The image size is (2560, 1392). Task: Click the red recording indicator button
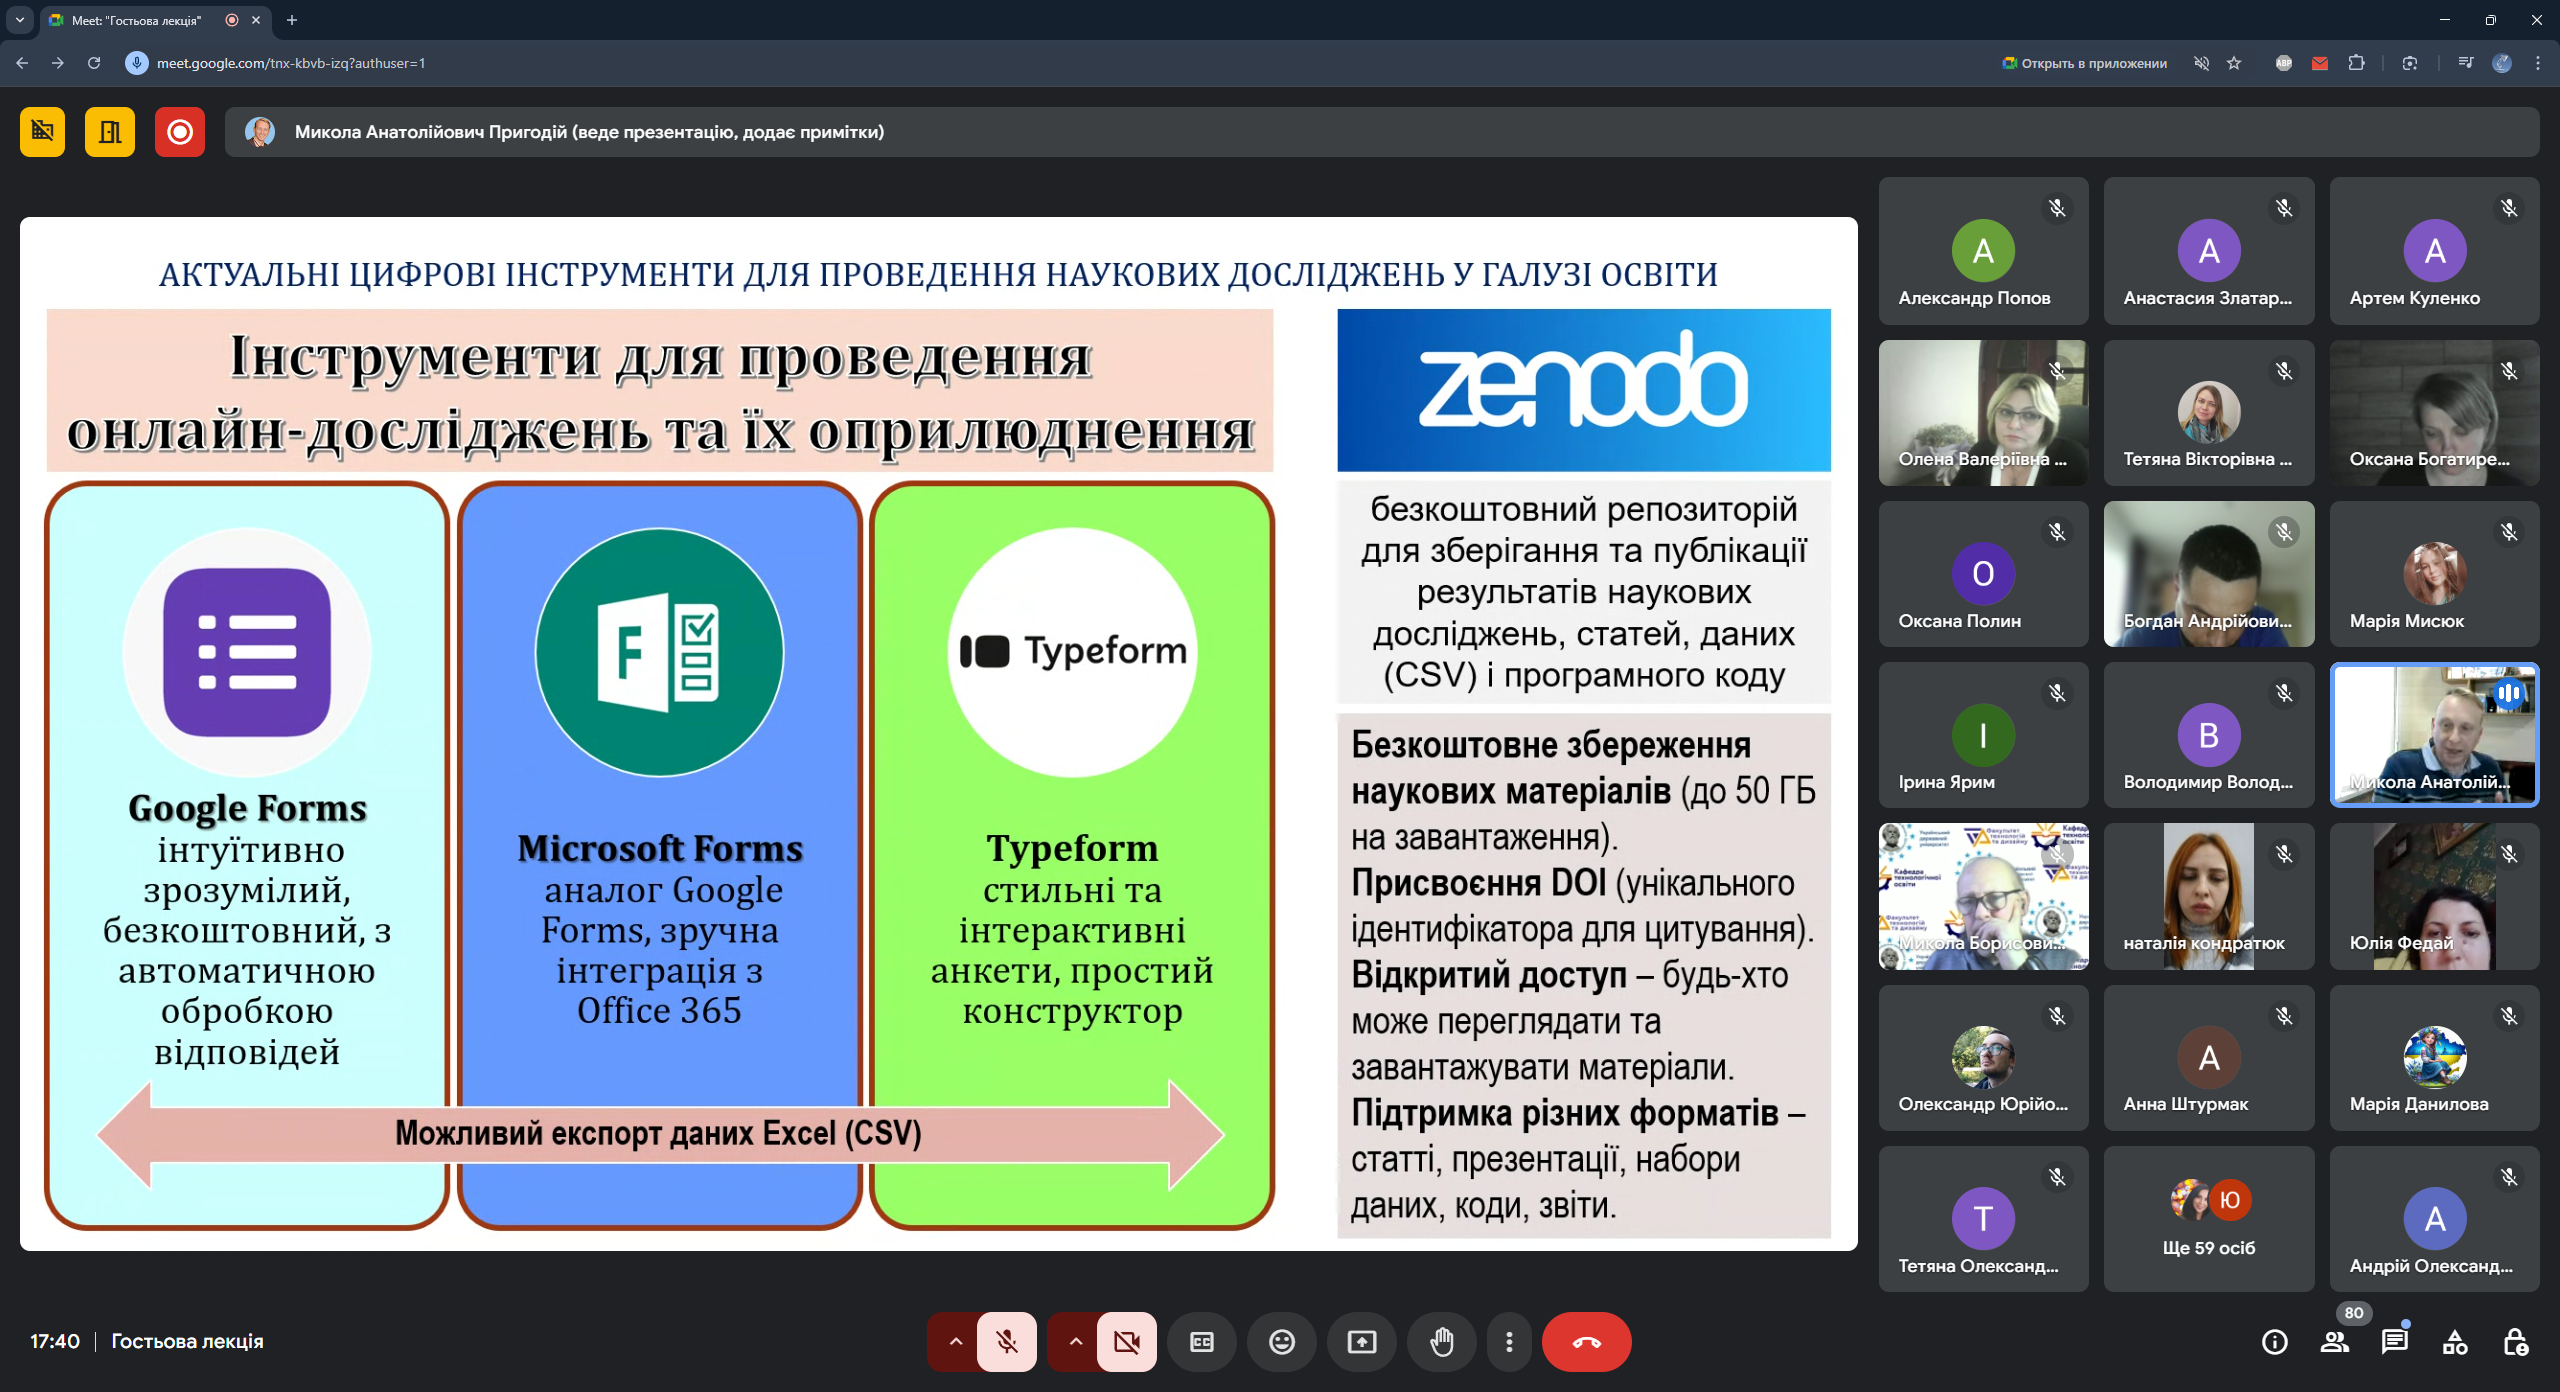point(180,132)
